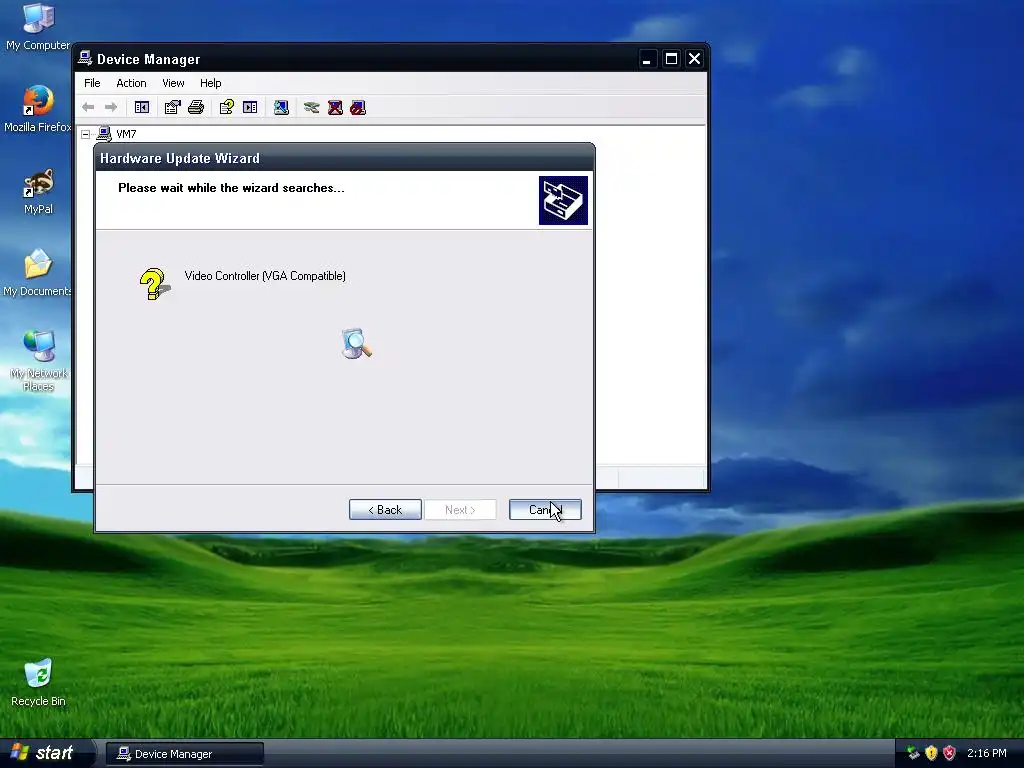Minimize the Device Manager window
This screenshot has width=1024, height=768.
(x=647, y=59)
